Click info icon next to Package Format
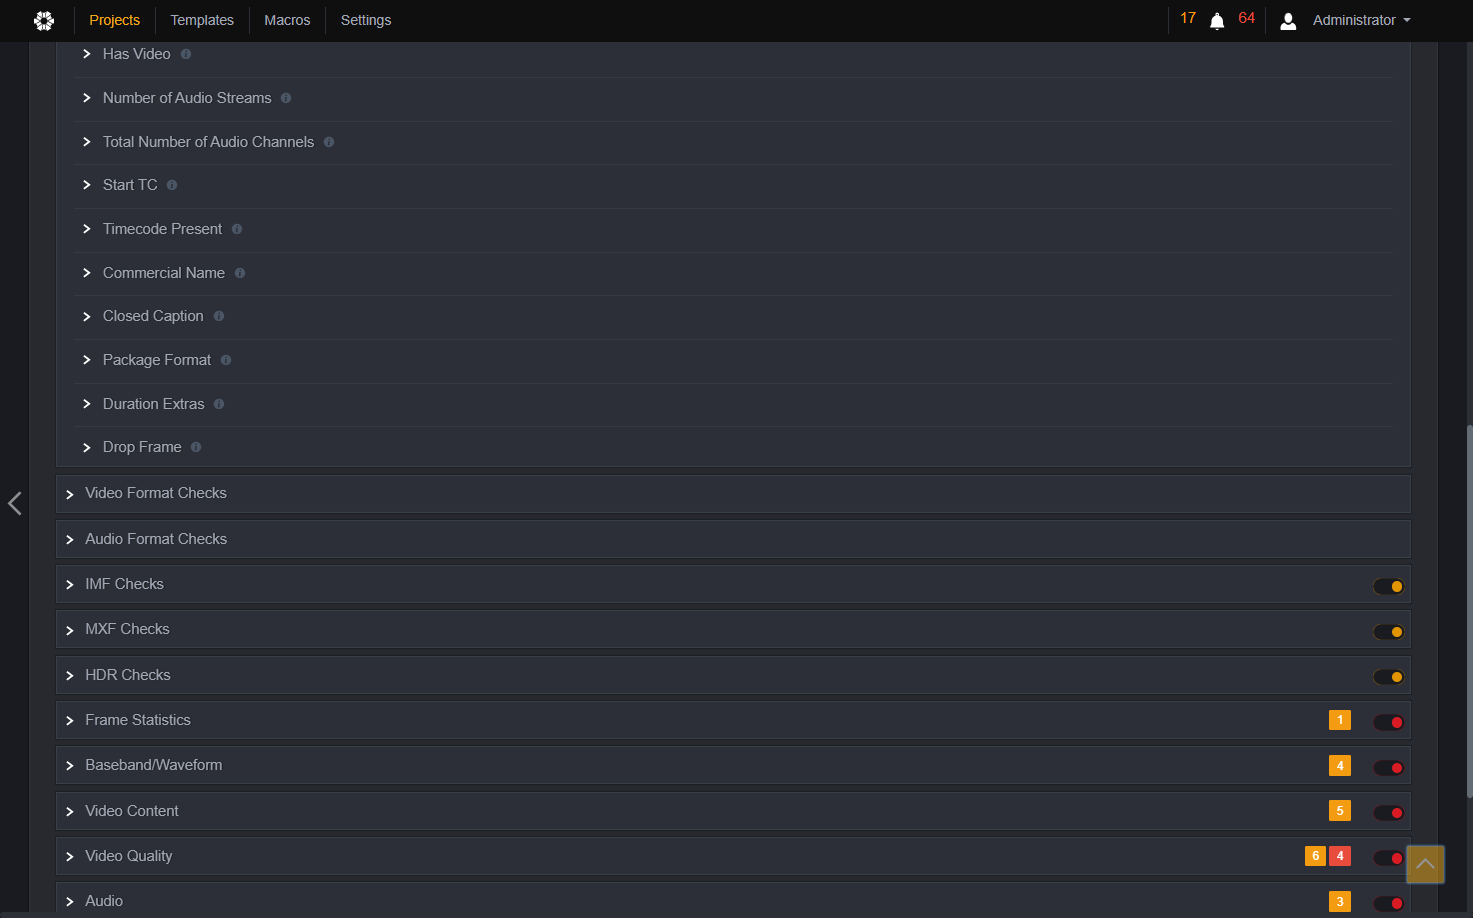The width and height of the screenshot is (1473, 918). [226, 360]
